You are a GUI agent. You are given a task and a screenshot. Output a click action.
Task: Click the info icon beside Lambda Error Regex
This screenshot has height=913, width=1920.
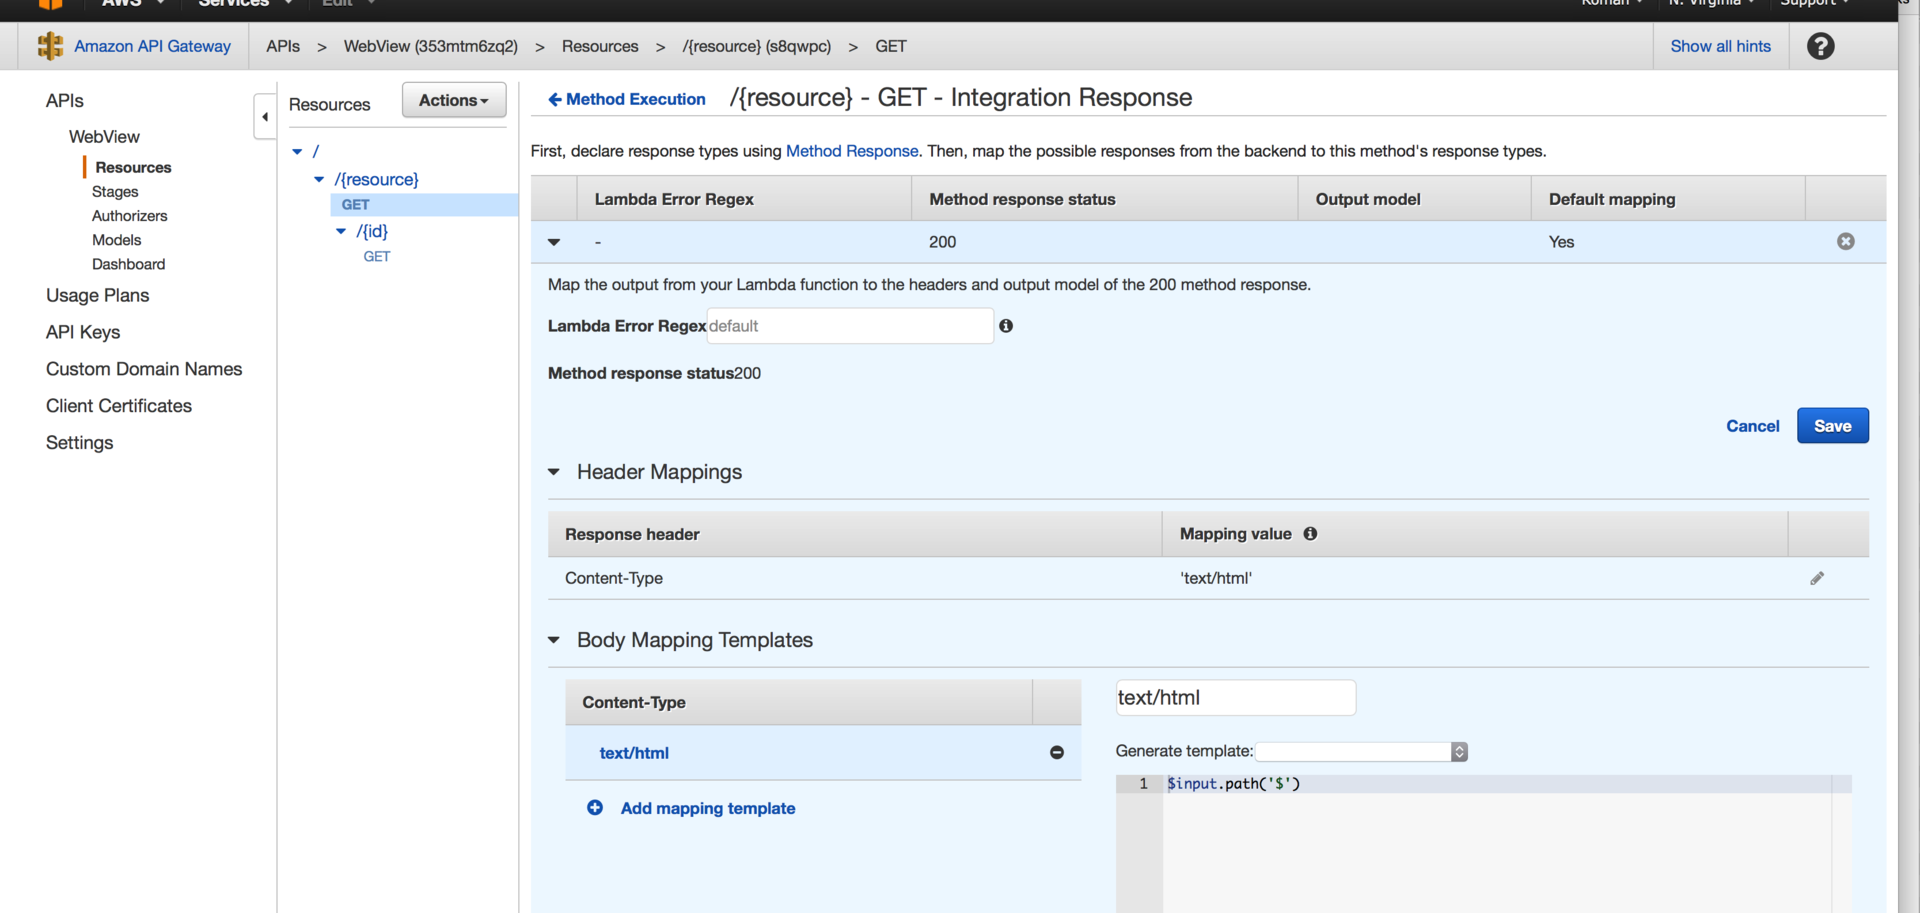(1006, 326)
